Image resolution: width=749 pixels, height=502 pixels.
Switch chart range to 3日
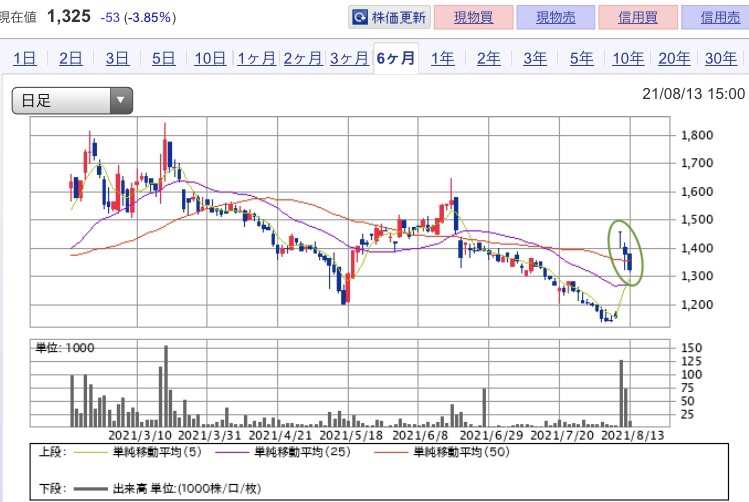click(x=117, y=58)
